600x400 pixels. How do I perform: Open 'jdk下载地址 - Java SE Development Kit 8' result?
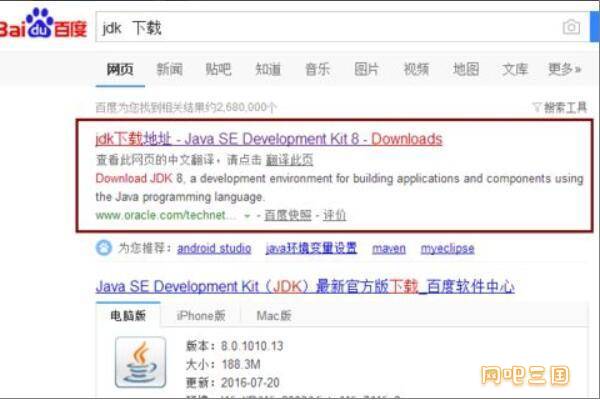pyautogui.click(x=269, y=139)
